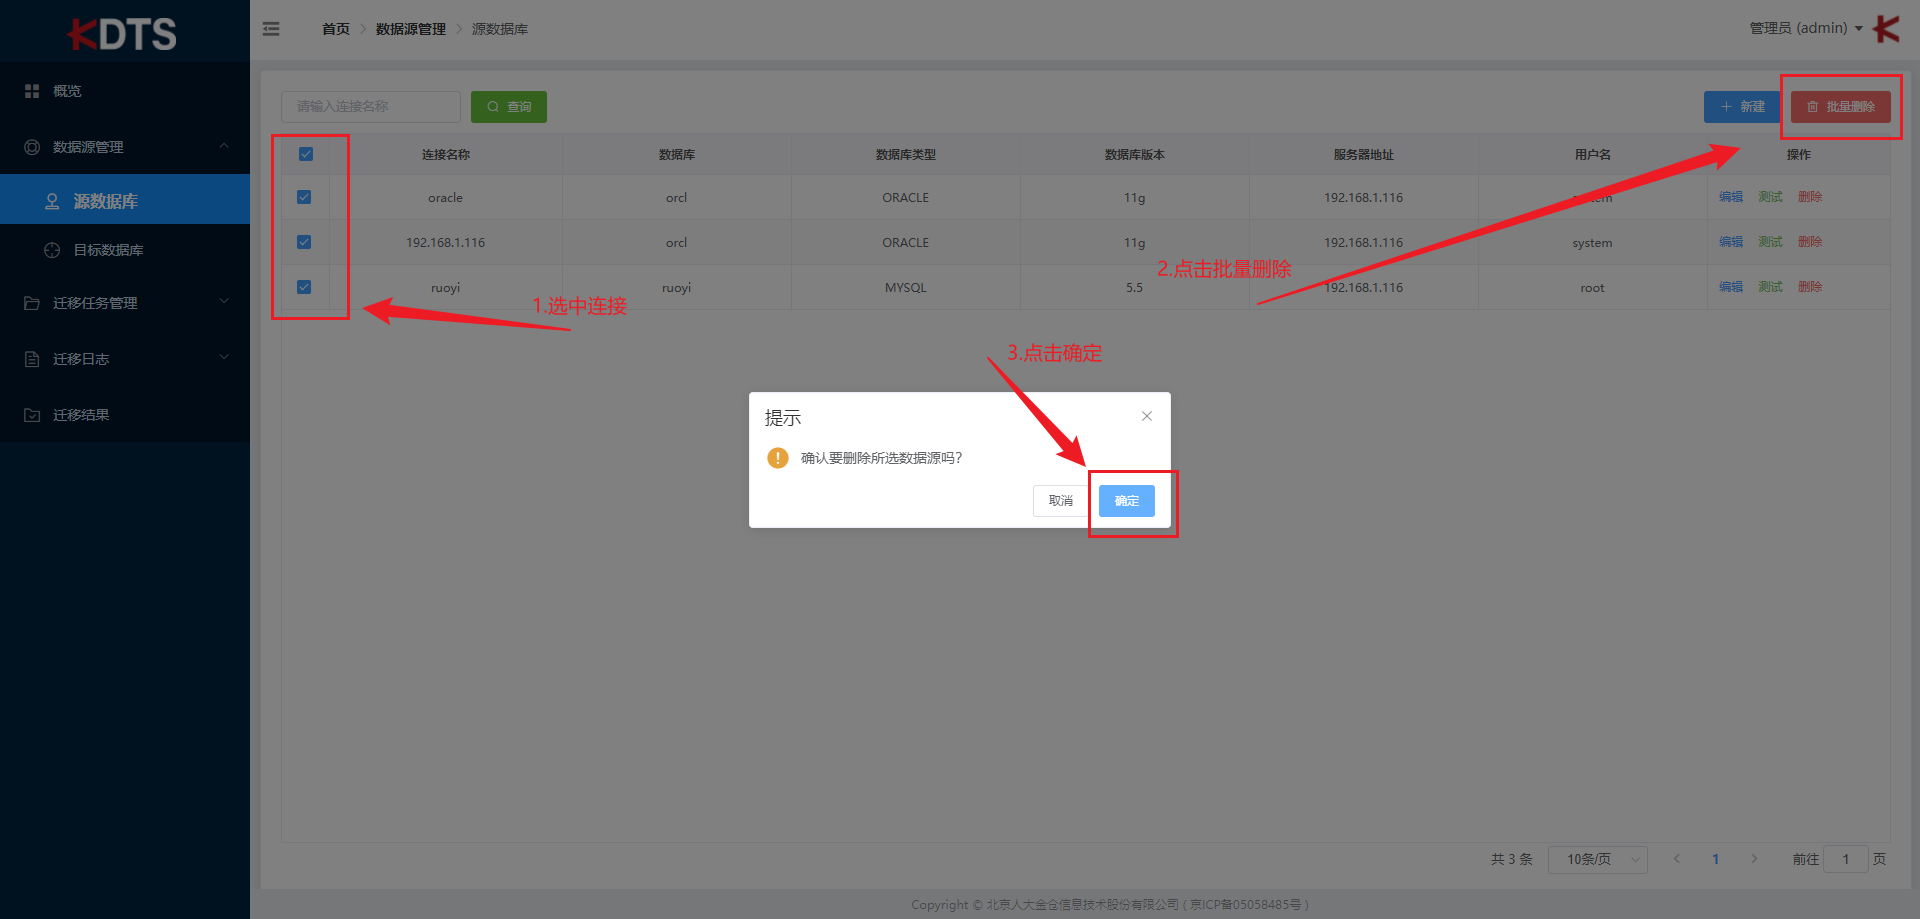Collapse the 数据源管理 sidebar group chevron
This screenshot has height=919, width=1920.
tap(224, 146)
